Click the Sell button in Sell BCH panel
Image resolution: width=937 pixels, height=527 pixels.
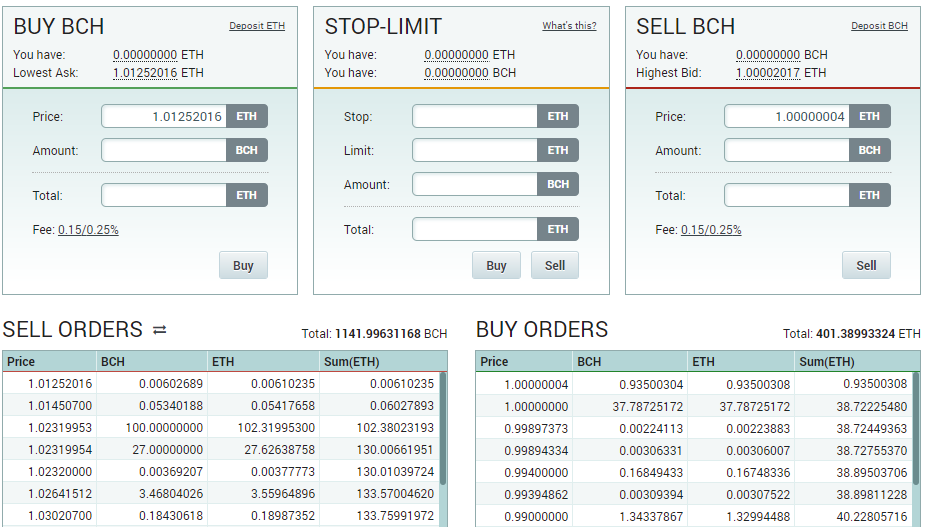pos(866,265)
